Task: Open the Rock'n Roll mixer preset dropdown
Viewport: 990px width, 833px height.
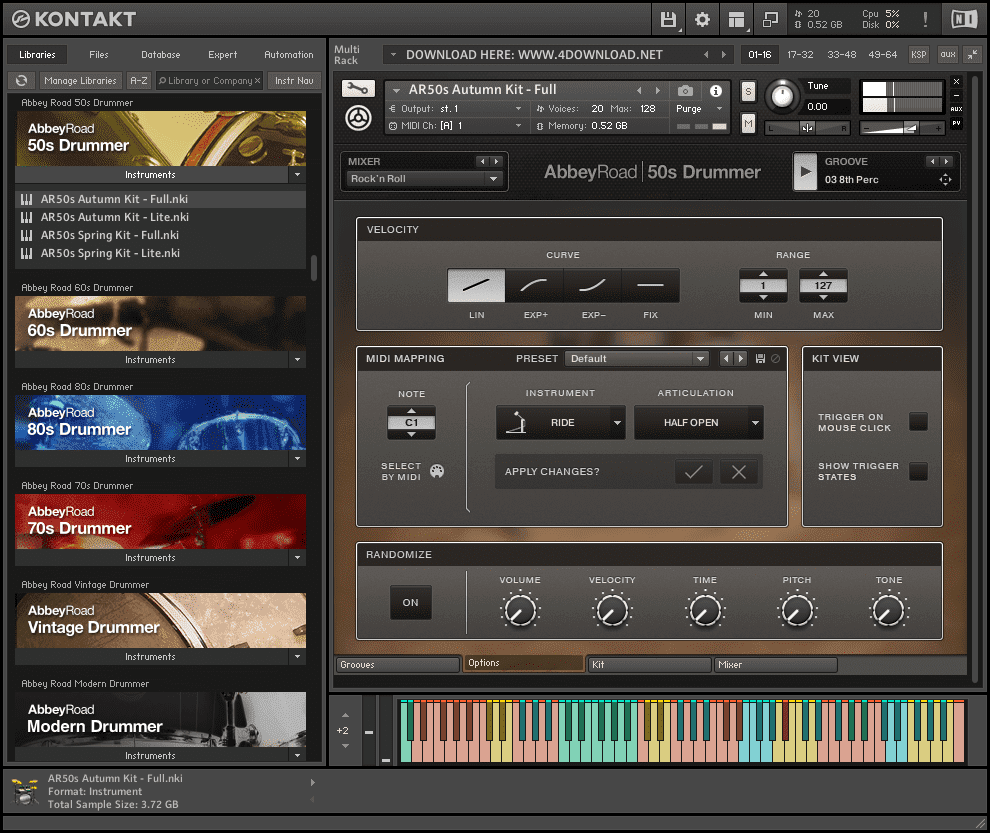Action: (424, 177)
